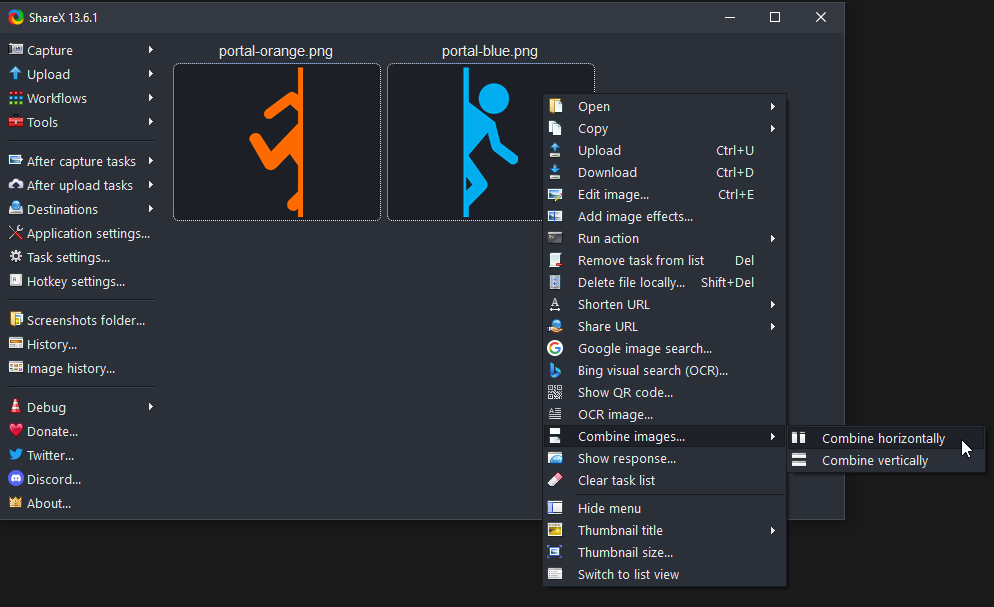
Task: Choose Switch to list view
Action: [x=664, y=574]
